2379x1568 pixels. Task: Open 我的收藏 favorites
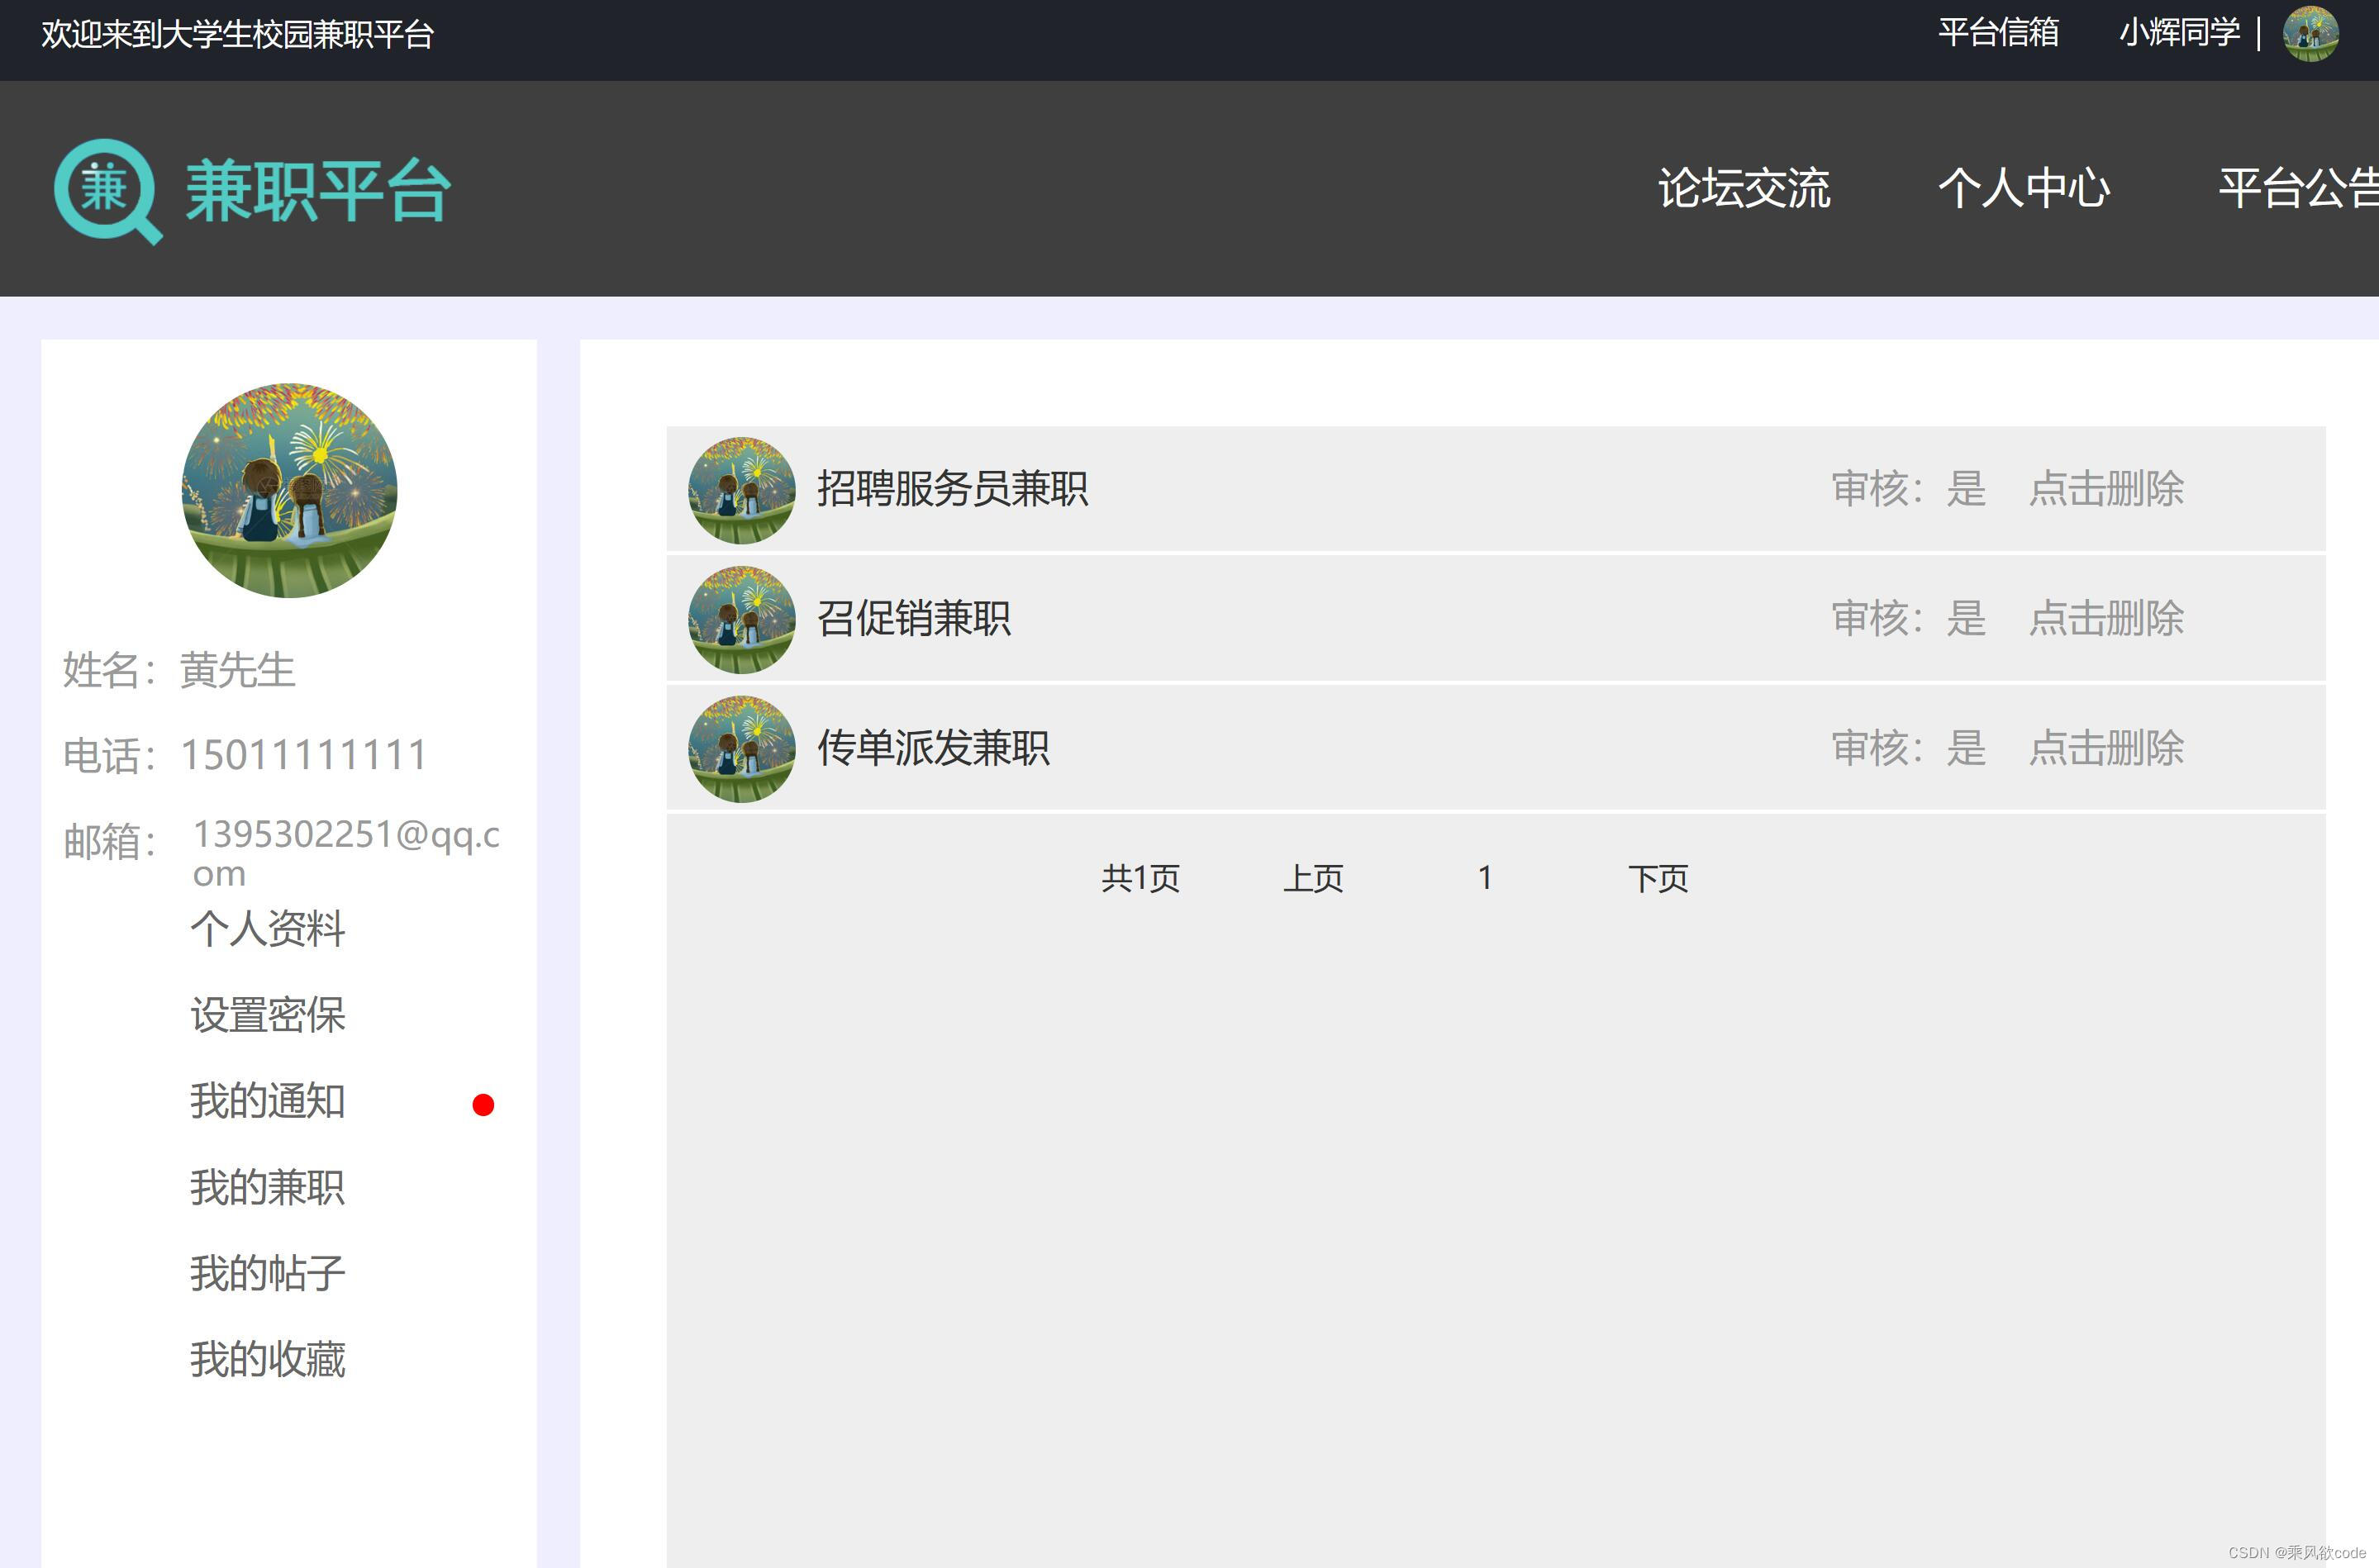(268, 1358)
